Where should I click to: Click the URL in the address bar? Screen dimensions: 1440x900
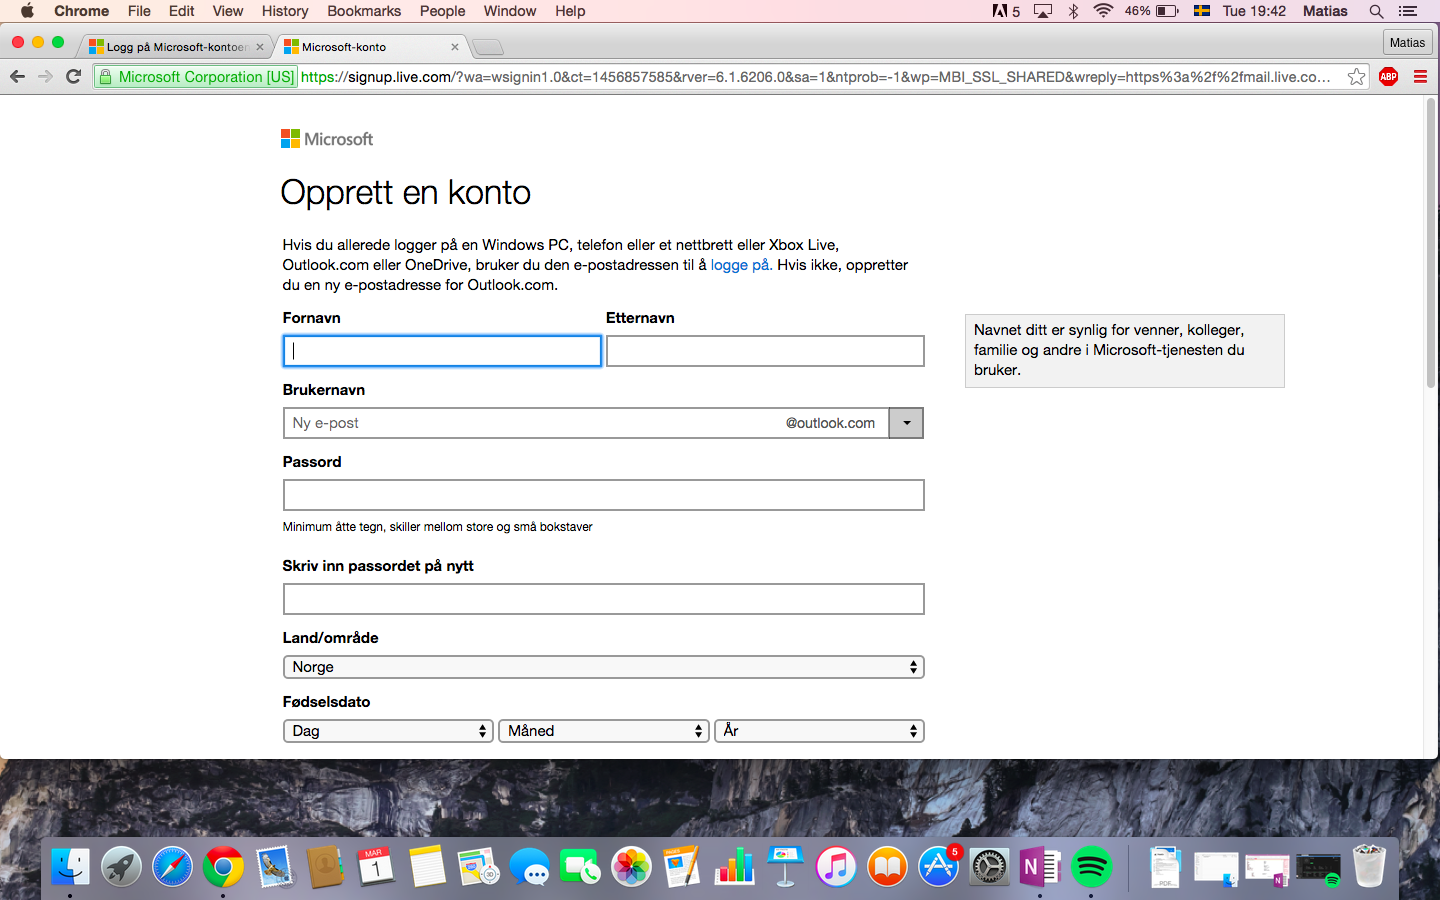(x=815, y=77)
